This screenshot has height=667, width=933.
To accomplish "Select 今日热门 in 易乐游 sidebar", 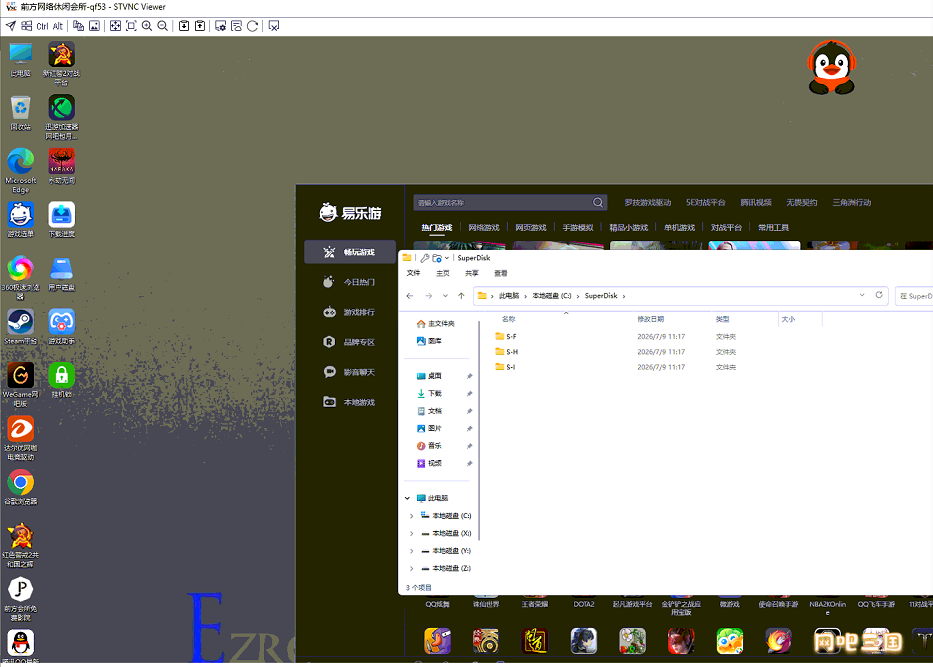I will [350, 282].
